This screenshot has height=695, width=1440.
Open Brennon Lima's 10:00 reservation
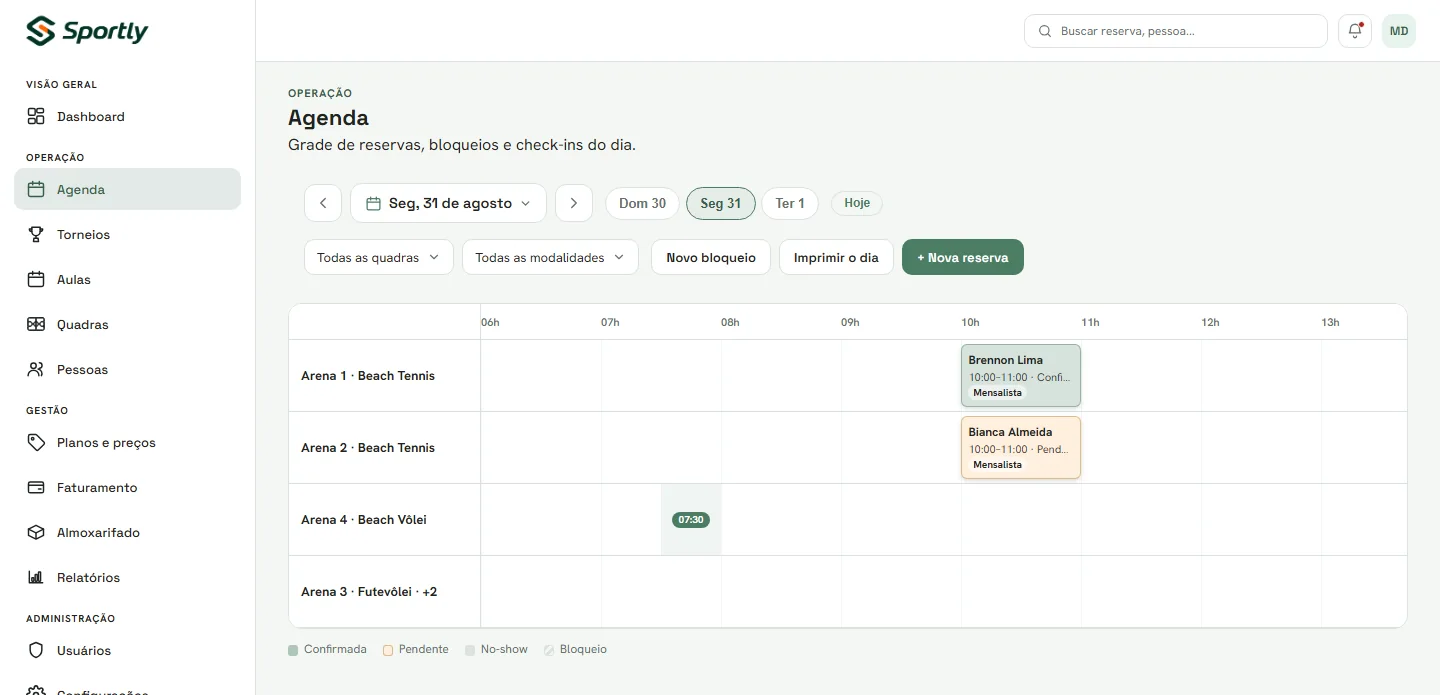click(1021, 376)
